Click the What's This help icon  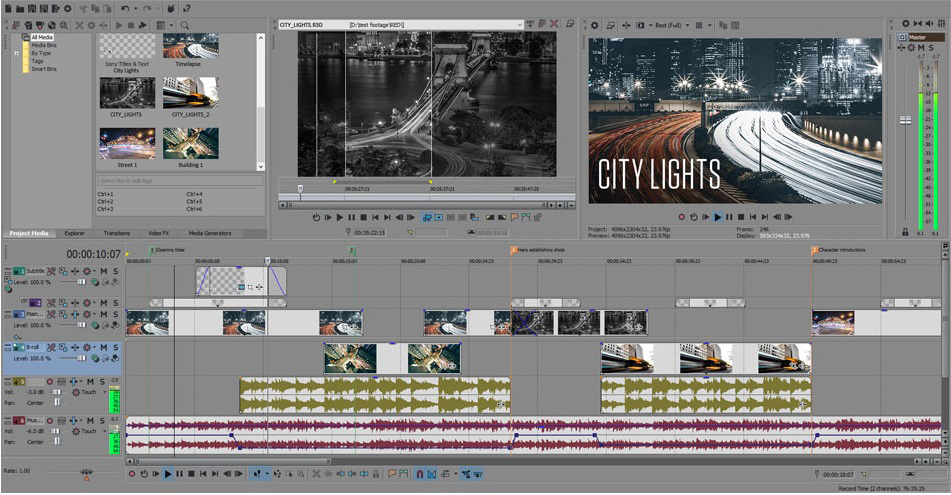coord(187,8)
